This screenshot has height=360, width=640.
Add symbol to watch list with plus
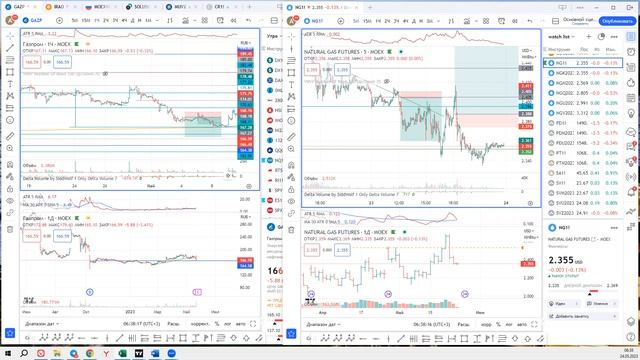(x=589, y=37)
